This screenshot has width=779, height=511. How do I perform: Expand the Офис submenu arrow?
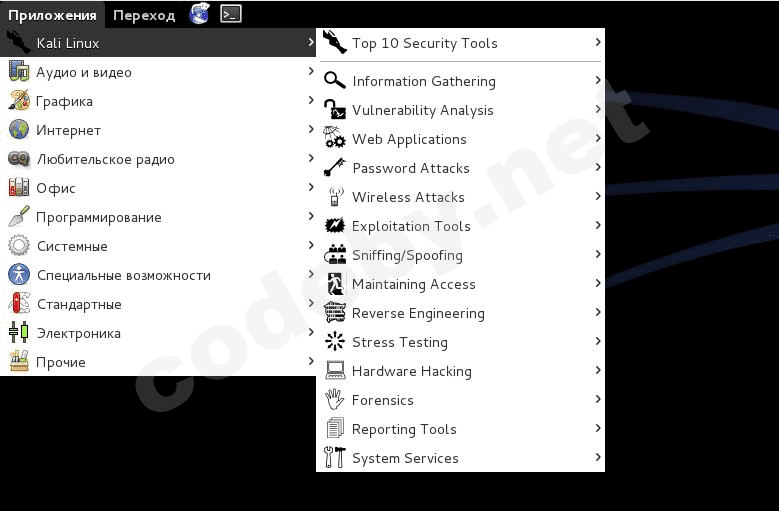311,188
